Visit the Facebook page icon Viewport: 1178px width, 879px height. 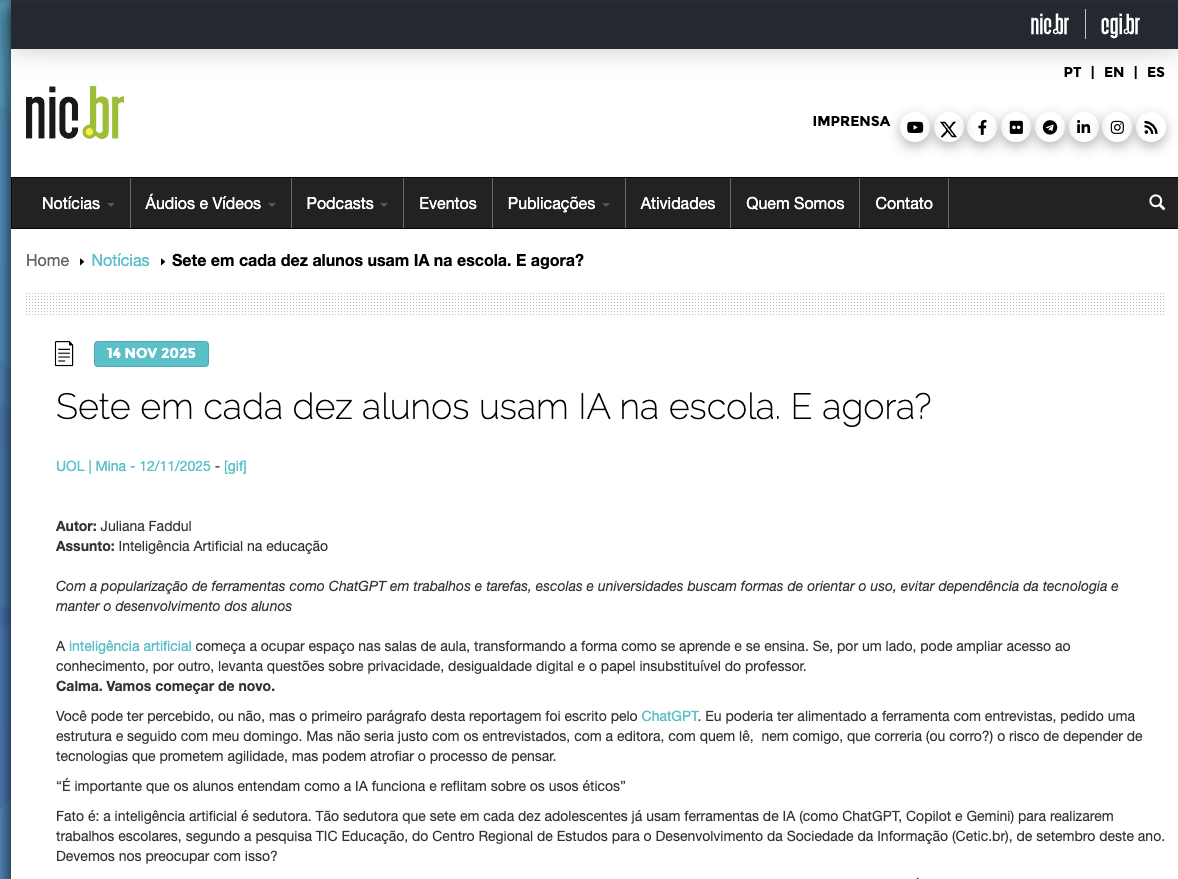[x=982, y=128]
